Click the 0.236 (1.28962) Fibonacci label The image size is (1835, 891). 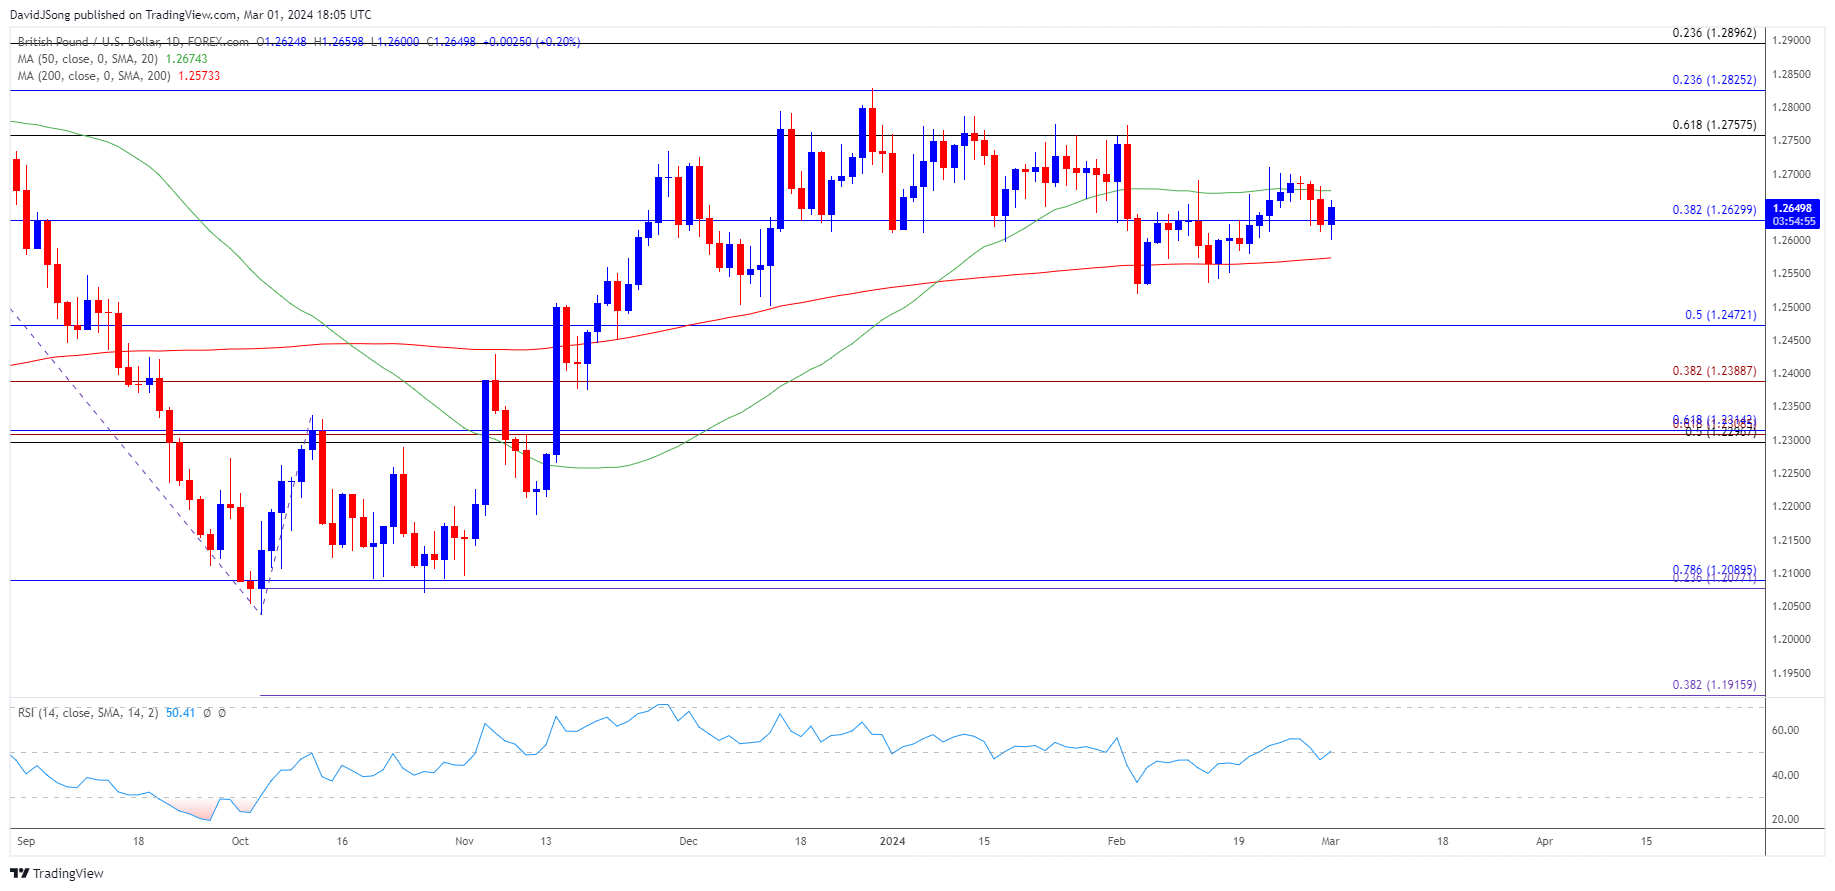1714,33
